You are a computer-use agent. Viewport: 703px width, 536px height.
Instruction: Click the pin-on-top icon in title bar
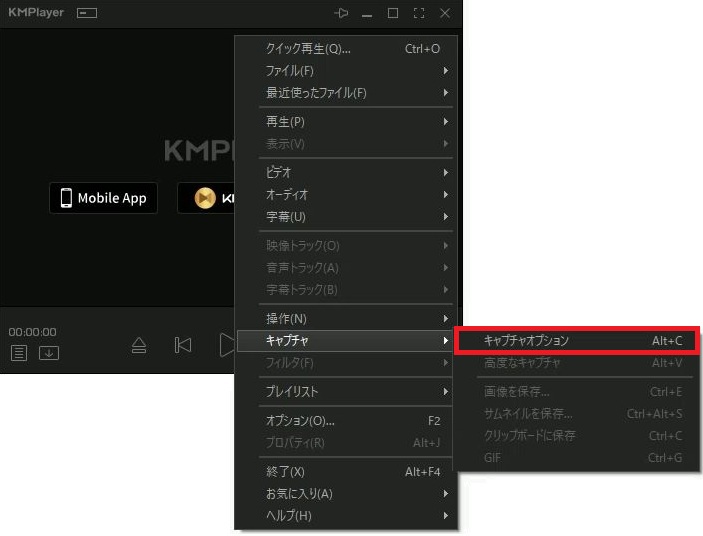(x=341, y=13)
